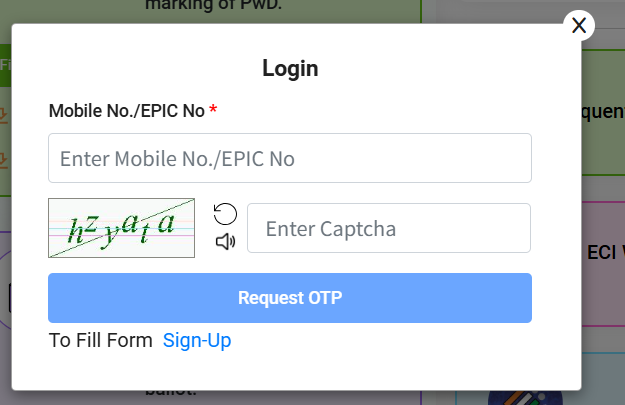Click the green captcha image
The height and width of the screenshot is (405, 625).
[x=122, y=228]
